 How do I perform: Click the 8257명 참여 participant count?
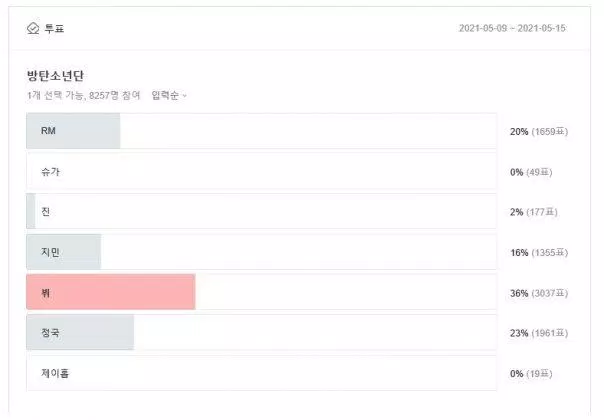pyautogui.click(x=114, y=95)
